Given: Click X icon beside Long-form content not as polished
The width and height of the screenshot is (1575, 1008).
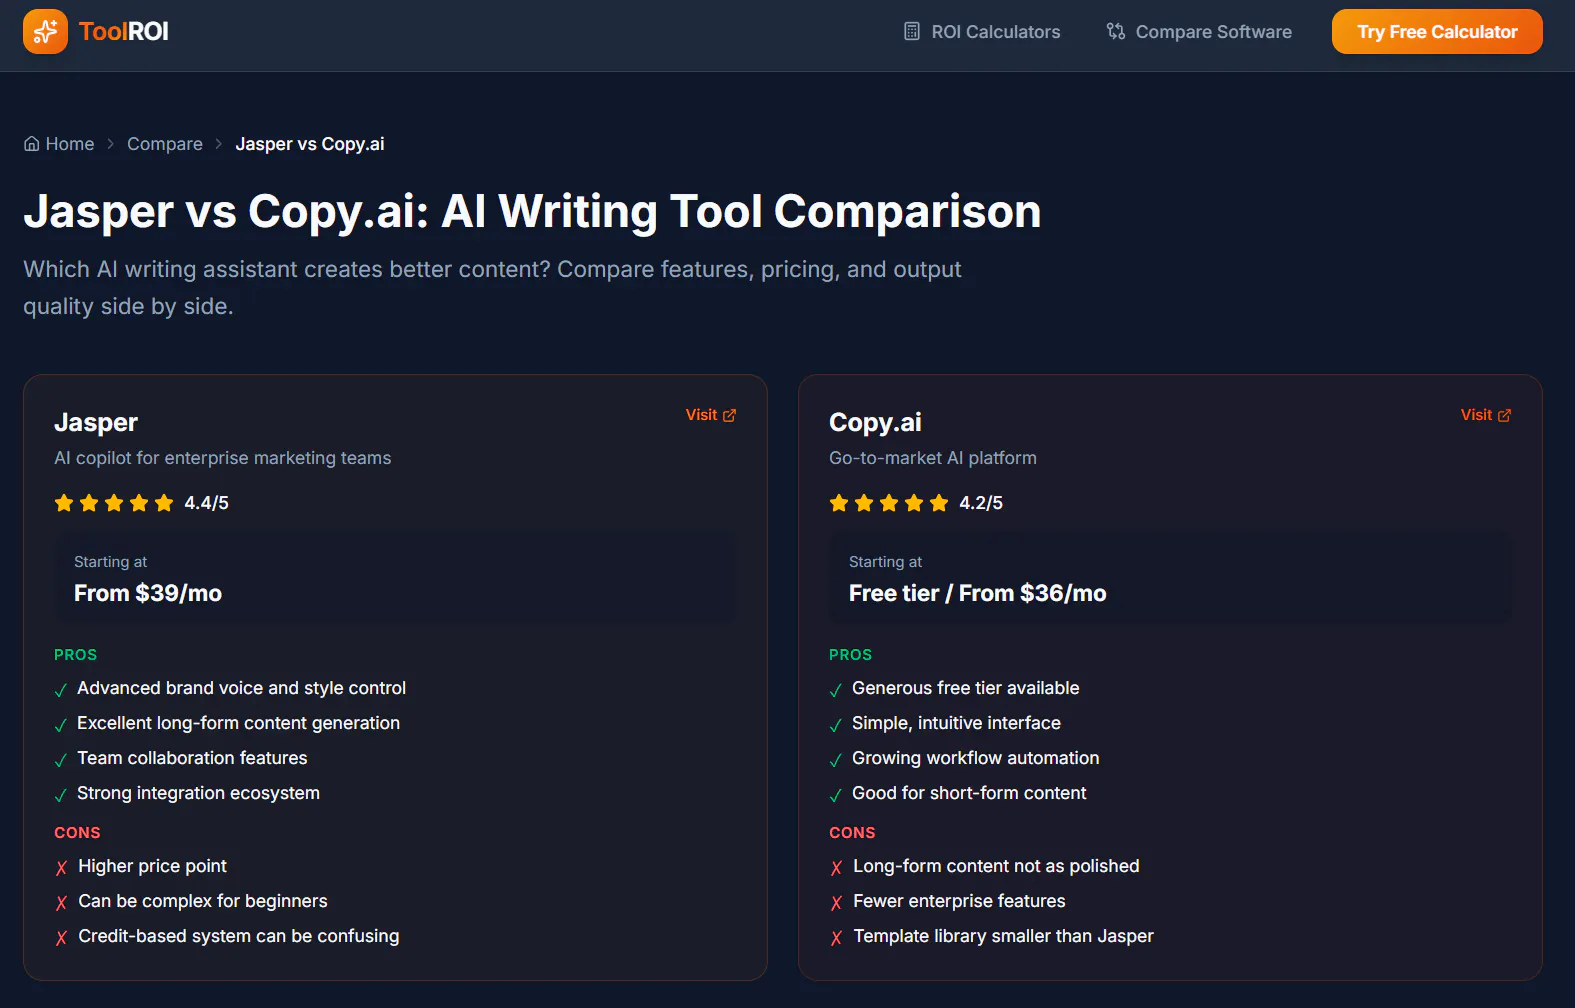Looking at the screenshot, I should pos(837,868).
